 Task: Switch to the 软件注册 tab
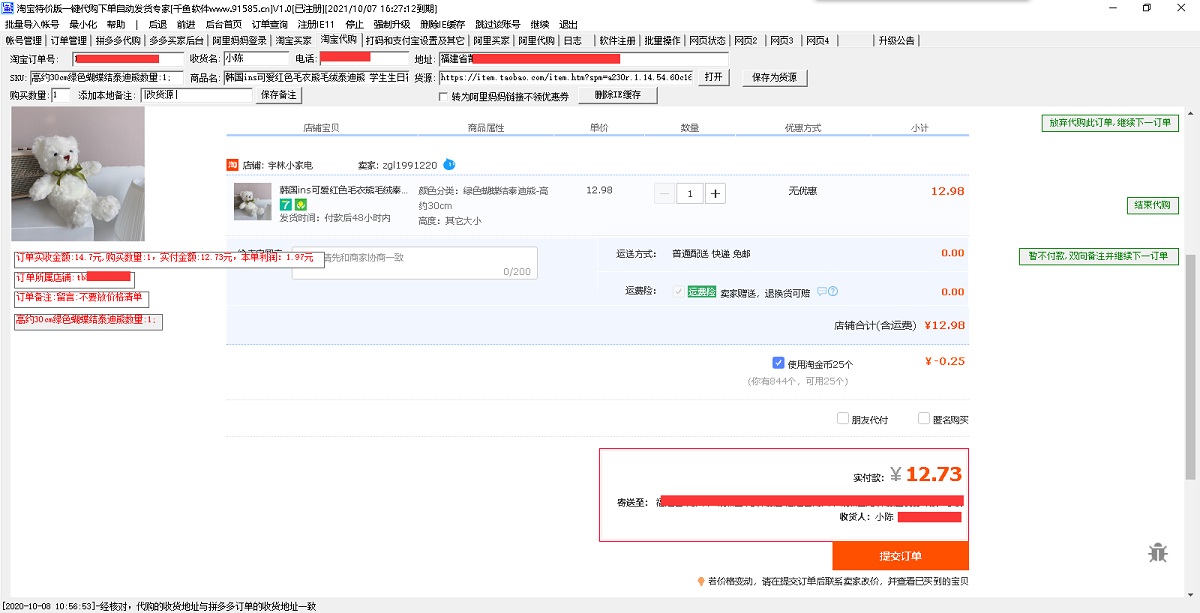click(x=617, y=41)
